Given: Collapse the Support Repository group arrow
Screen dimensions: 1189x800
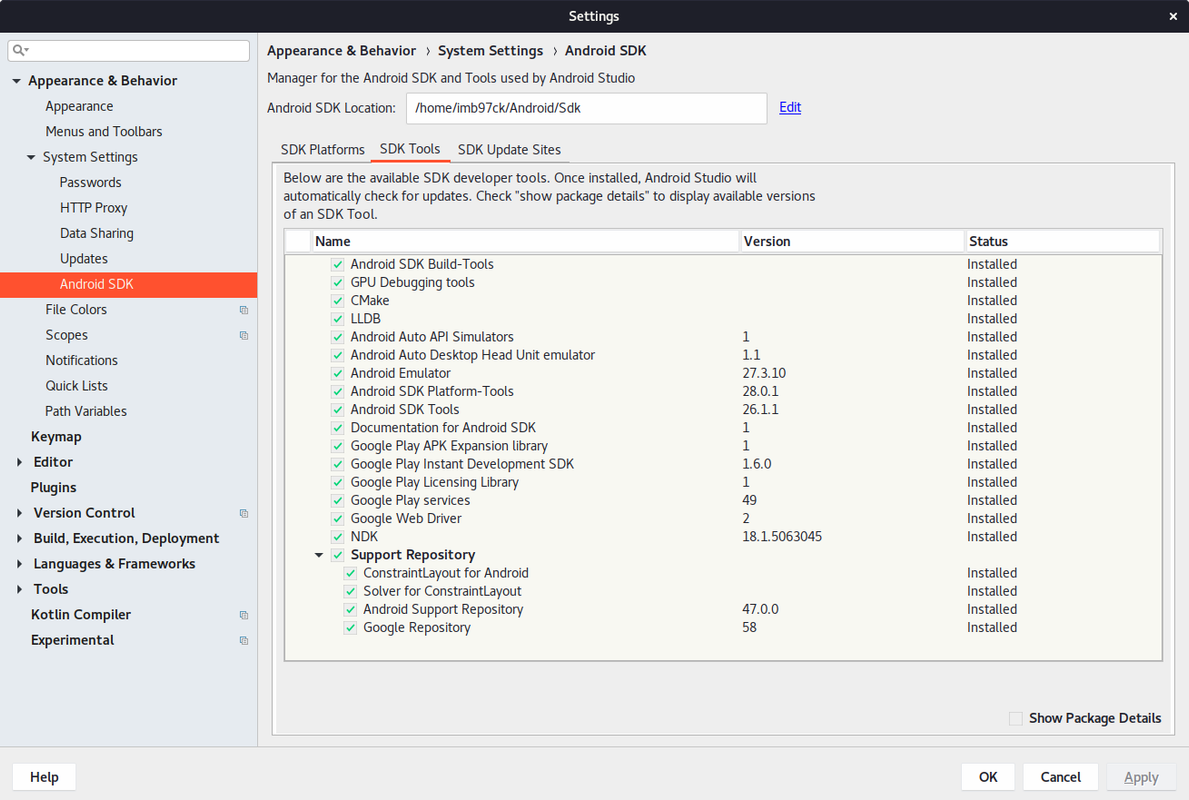Looking at the screenshot, I should point(319,555).
